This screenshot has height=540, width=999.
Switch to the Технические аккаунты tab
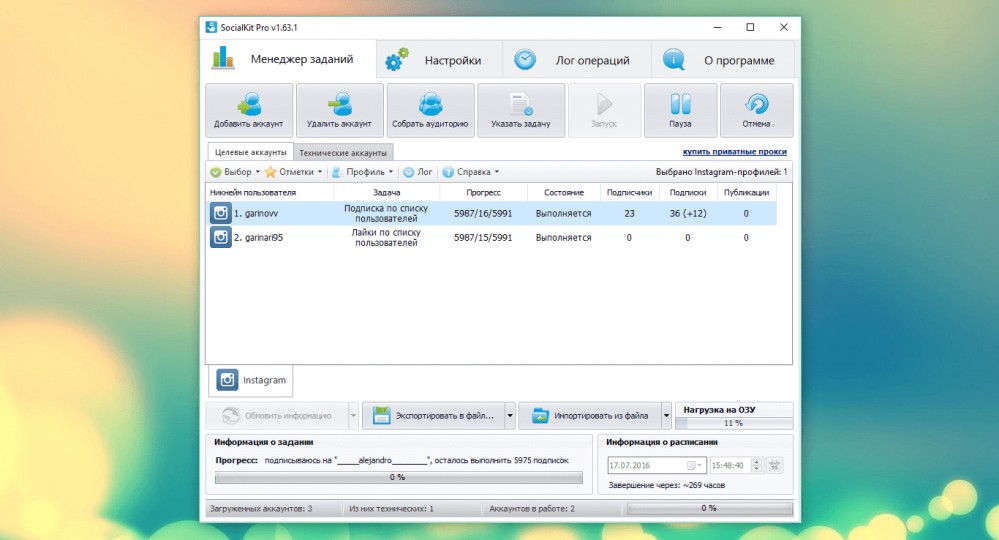343,153
